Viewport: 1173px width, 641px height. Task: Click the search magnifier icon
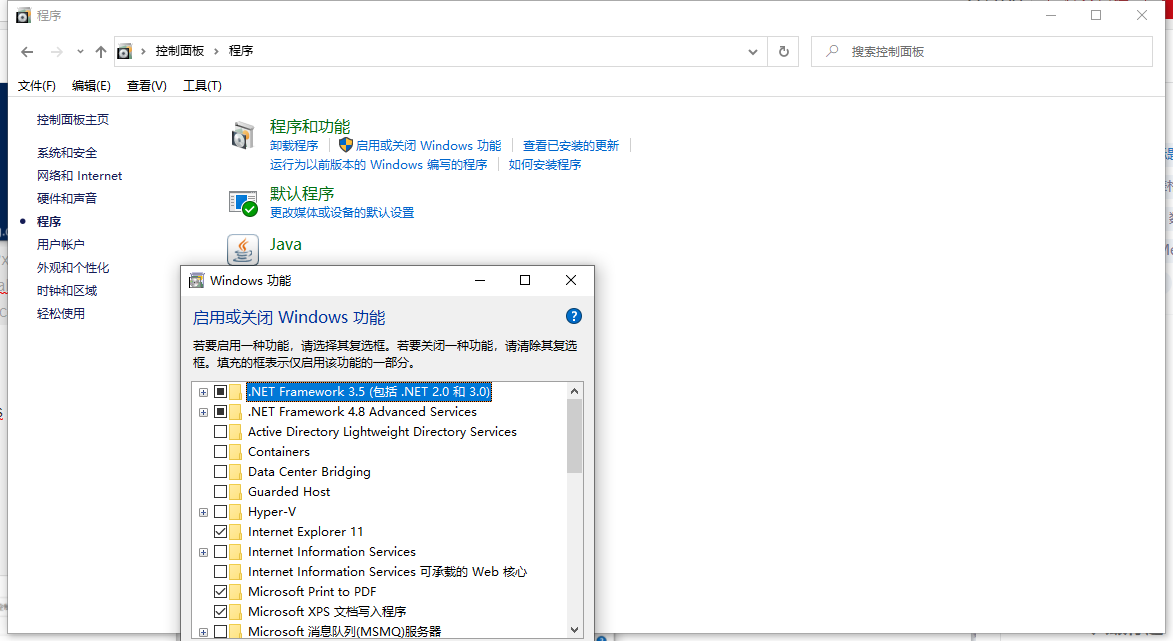[x=832, y=52]
